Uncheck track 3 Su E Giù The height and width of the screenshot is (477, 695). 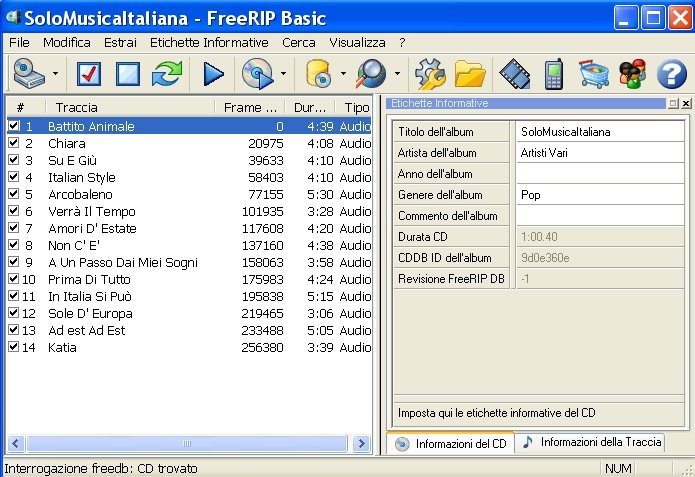click(x=14, y=160)
